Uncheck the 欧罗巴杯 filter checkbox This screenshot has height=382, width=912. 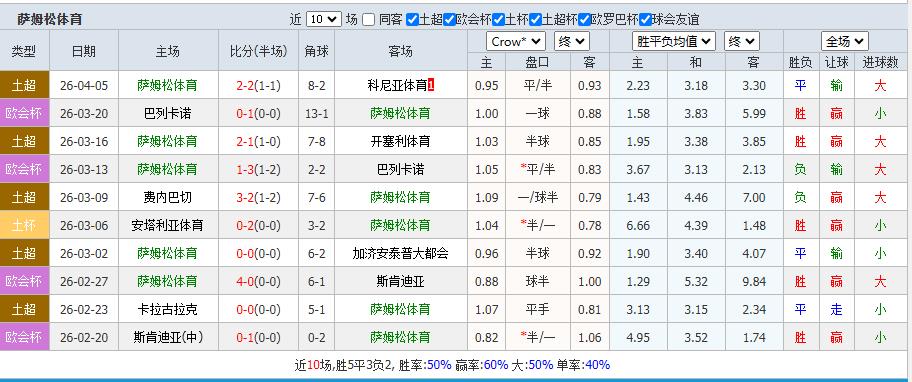point(585,20)
